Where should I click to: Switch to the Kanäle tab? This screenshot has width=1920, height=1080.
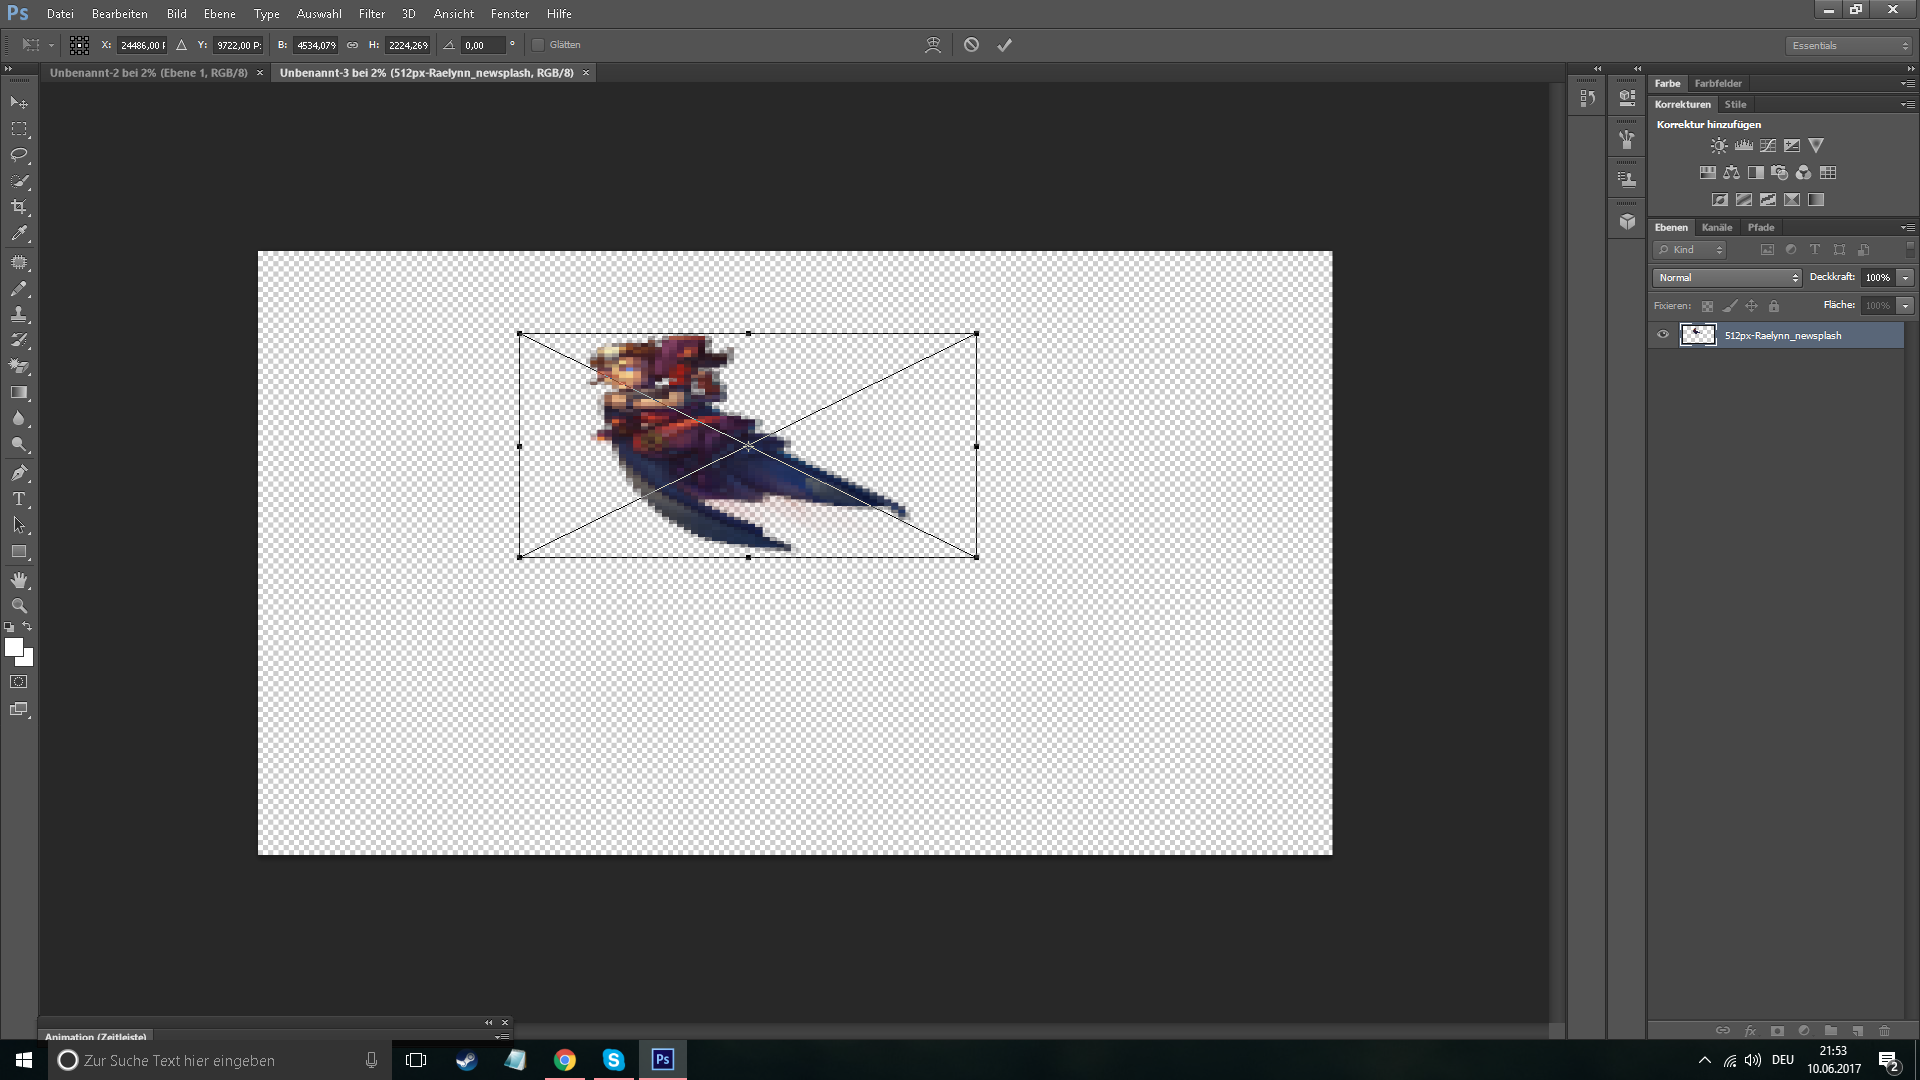click(1717, 228)
